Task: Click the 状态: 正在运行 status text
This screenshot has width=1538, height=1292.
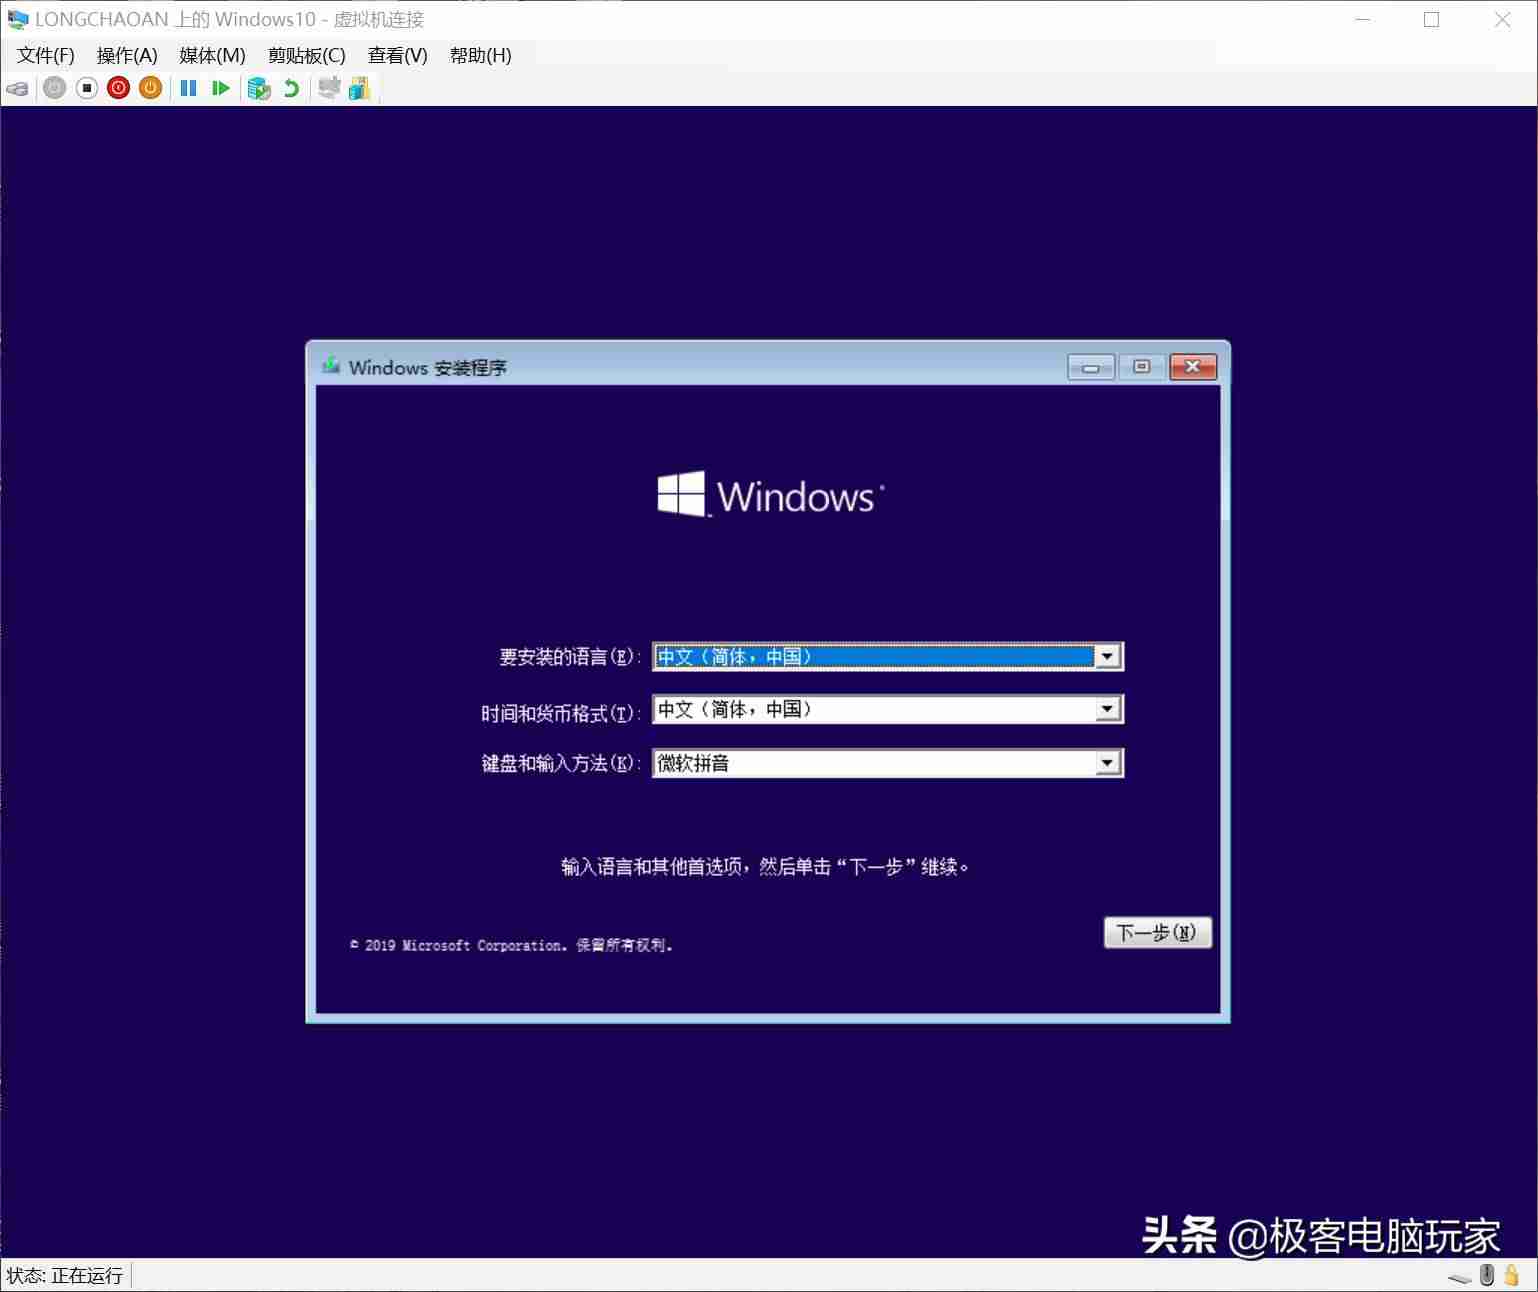Action: coord(65,1276)
